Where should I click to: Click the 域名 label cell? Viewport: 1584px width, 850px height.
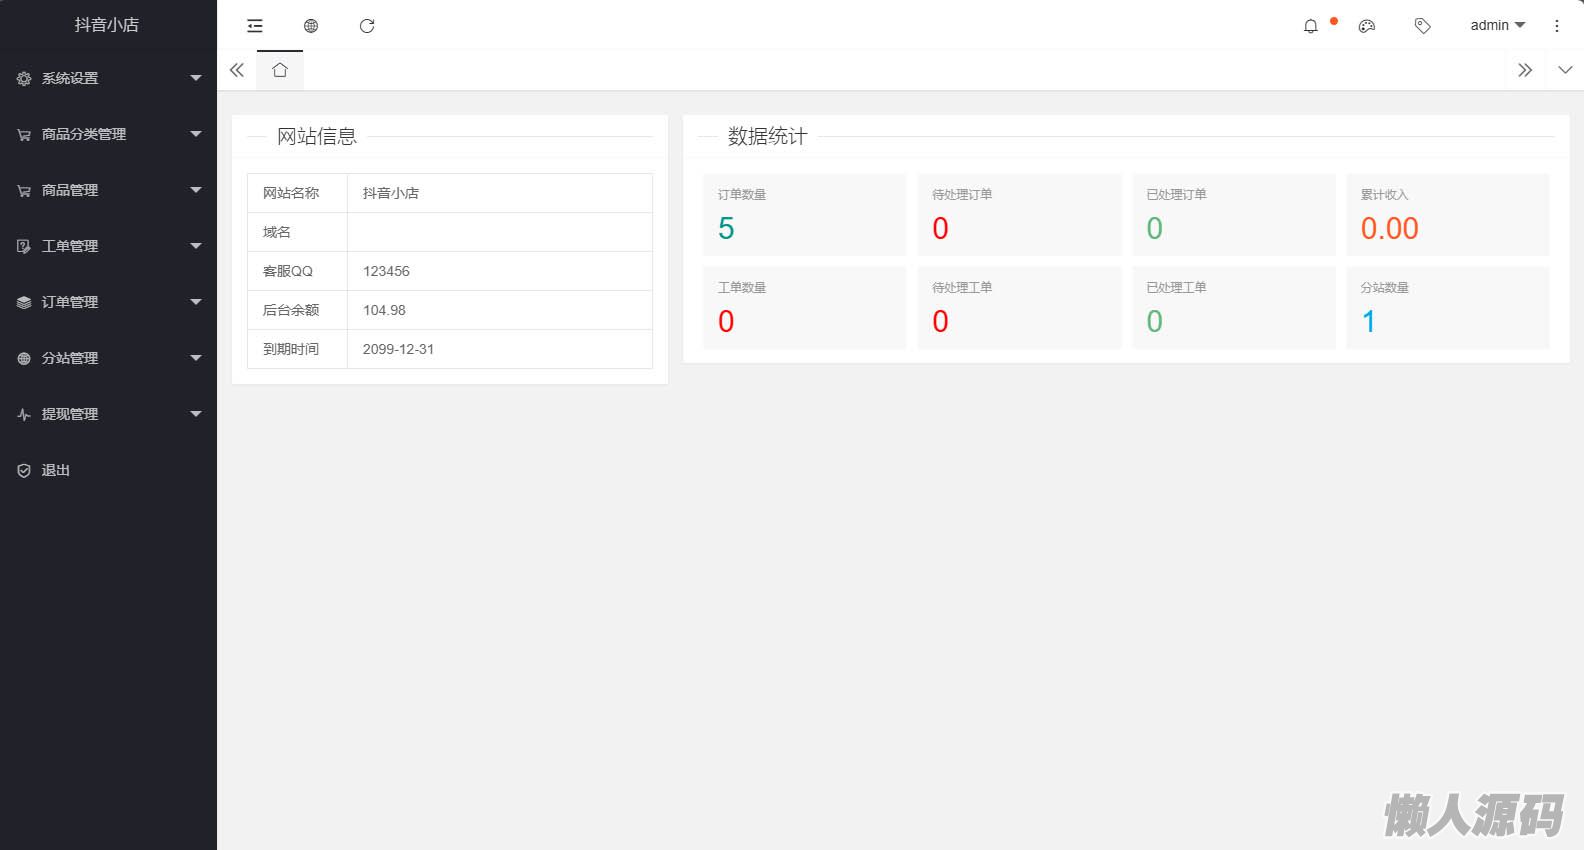298,232
